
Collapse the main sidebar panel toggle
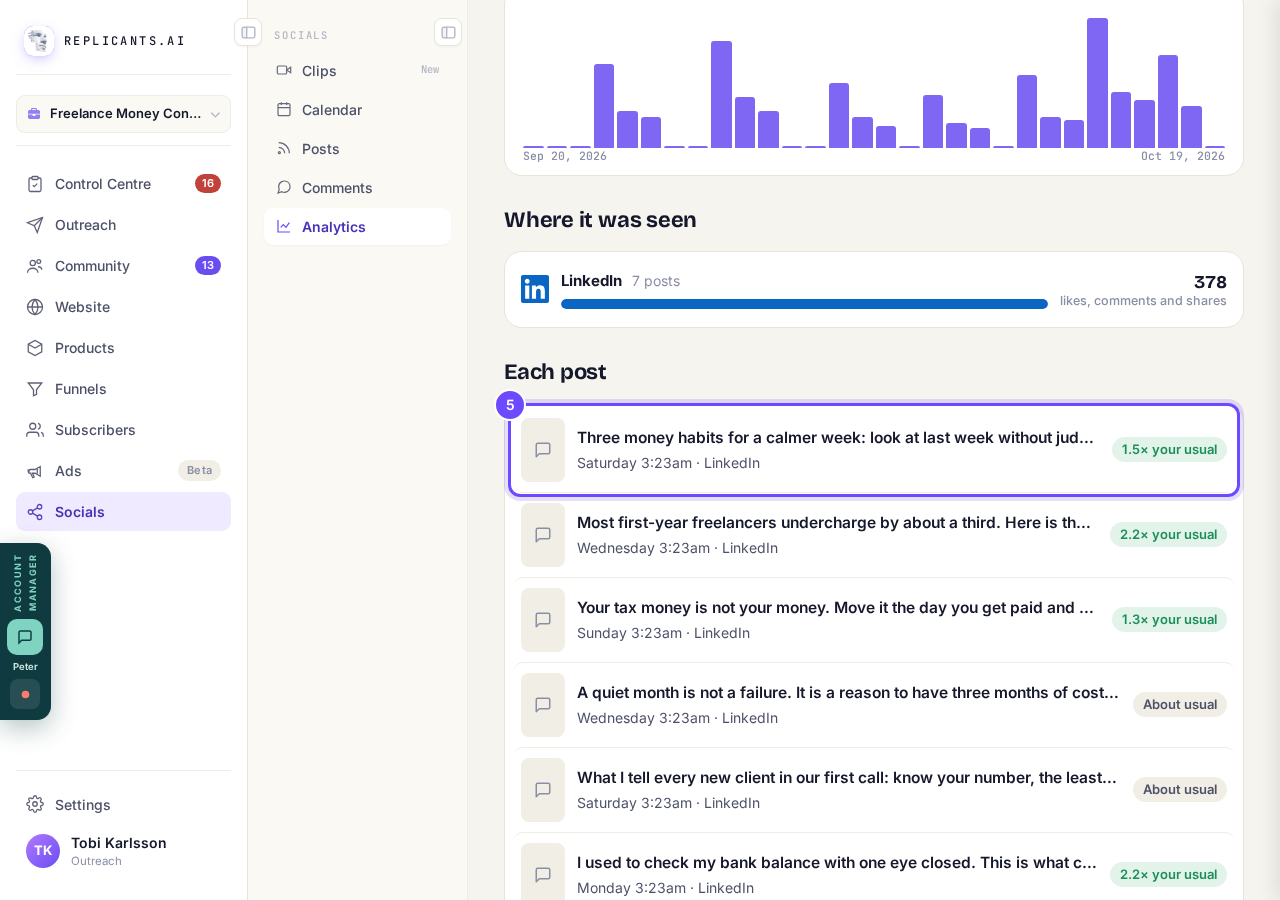click(248, 32)
